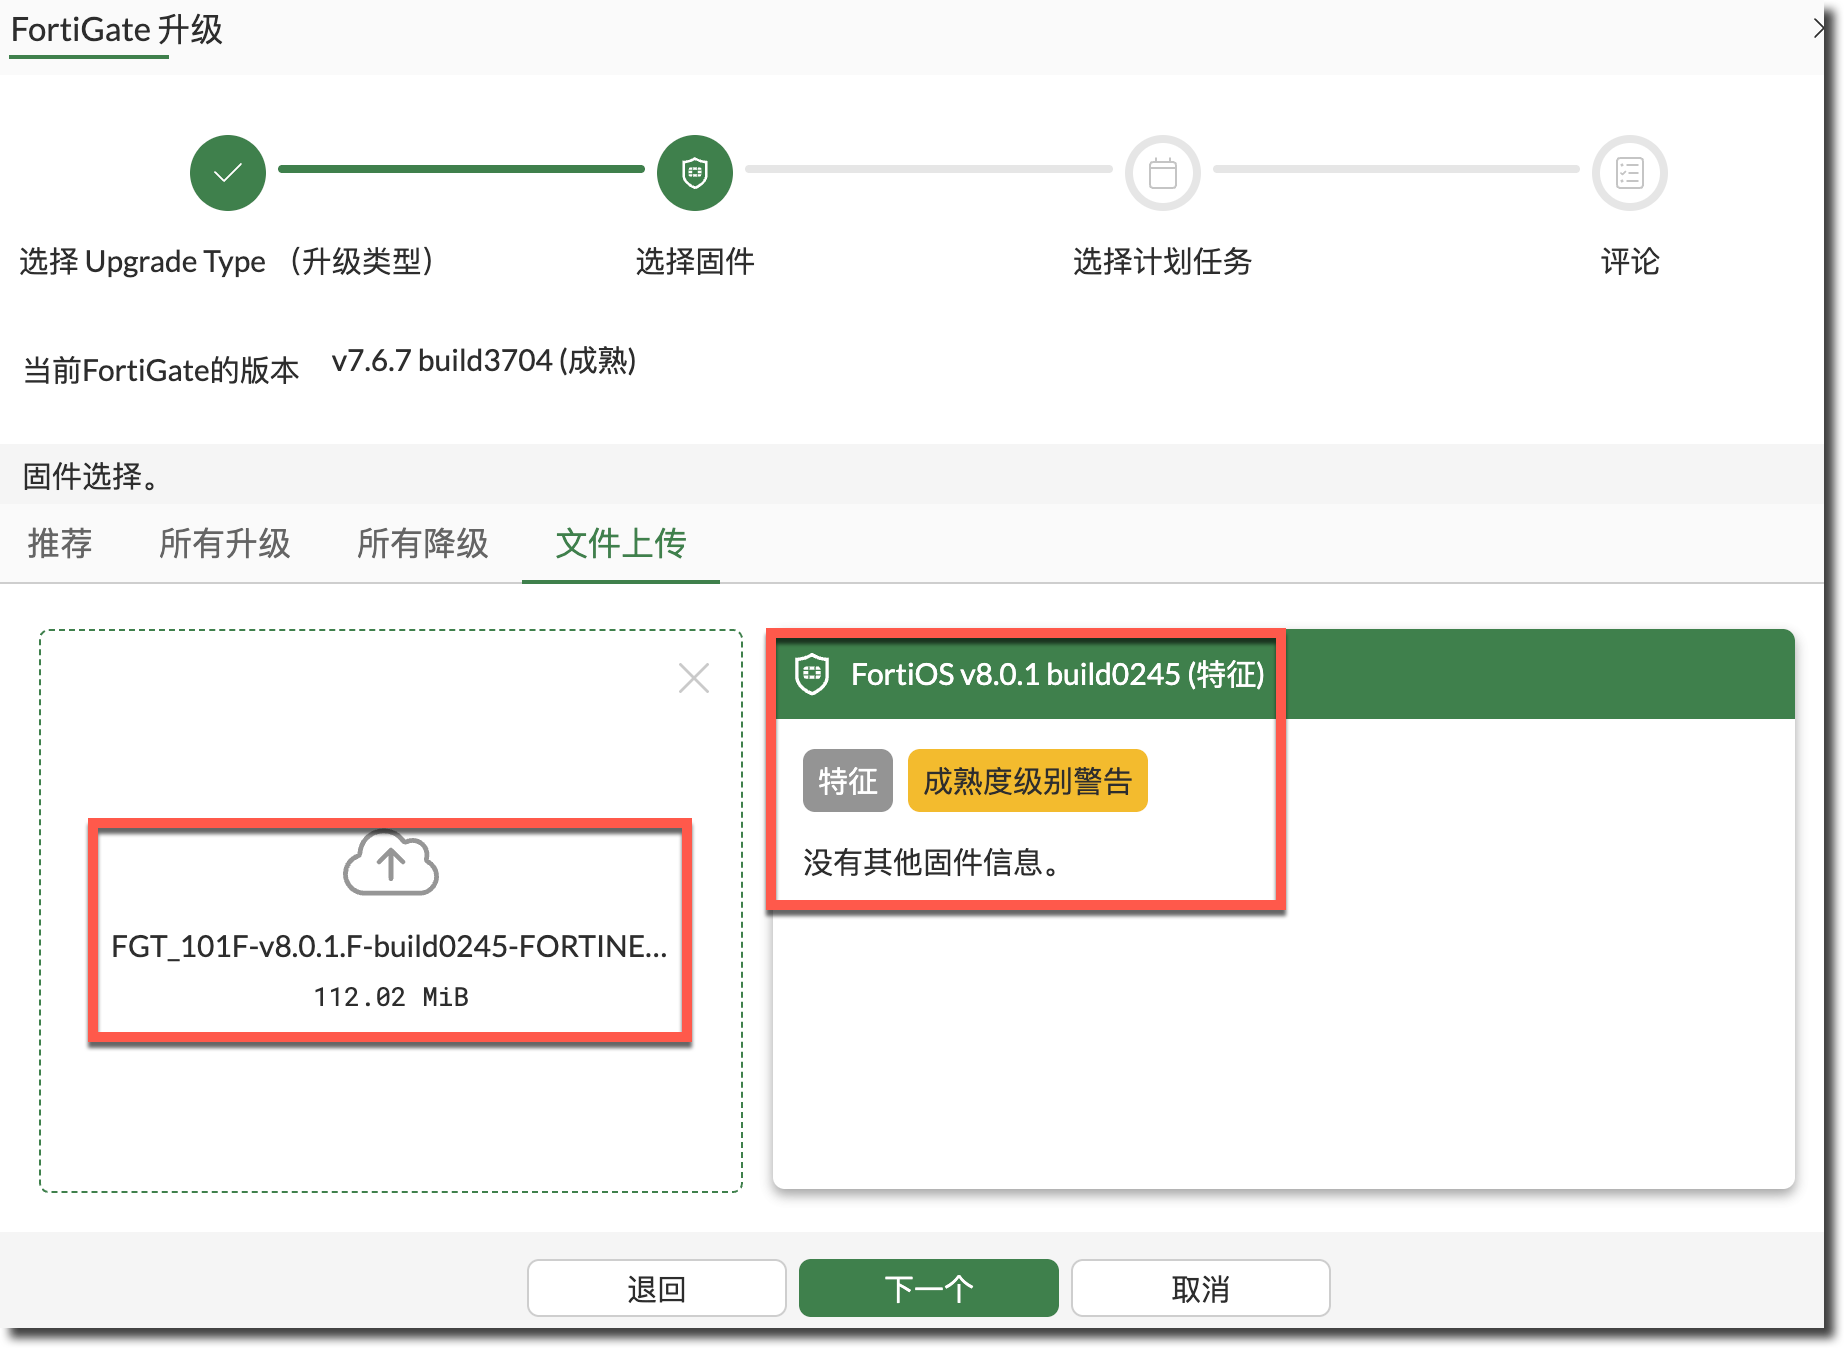This screenshot has height=1348, width=1844.
Task: Click the 选择固件 step label
Action: tap(695, 261)
